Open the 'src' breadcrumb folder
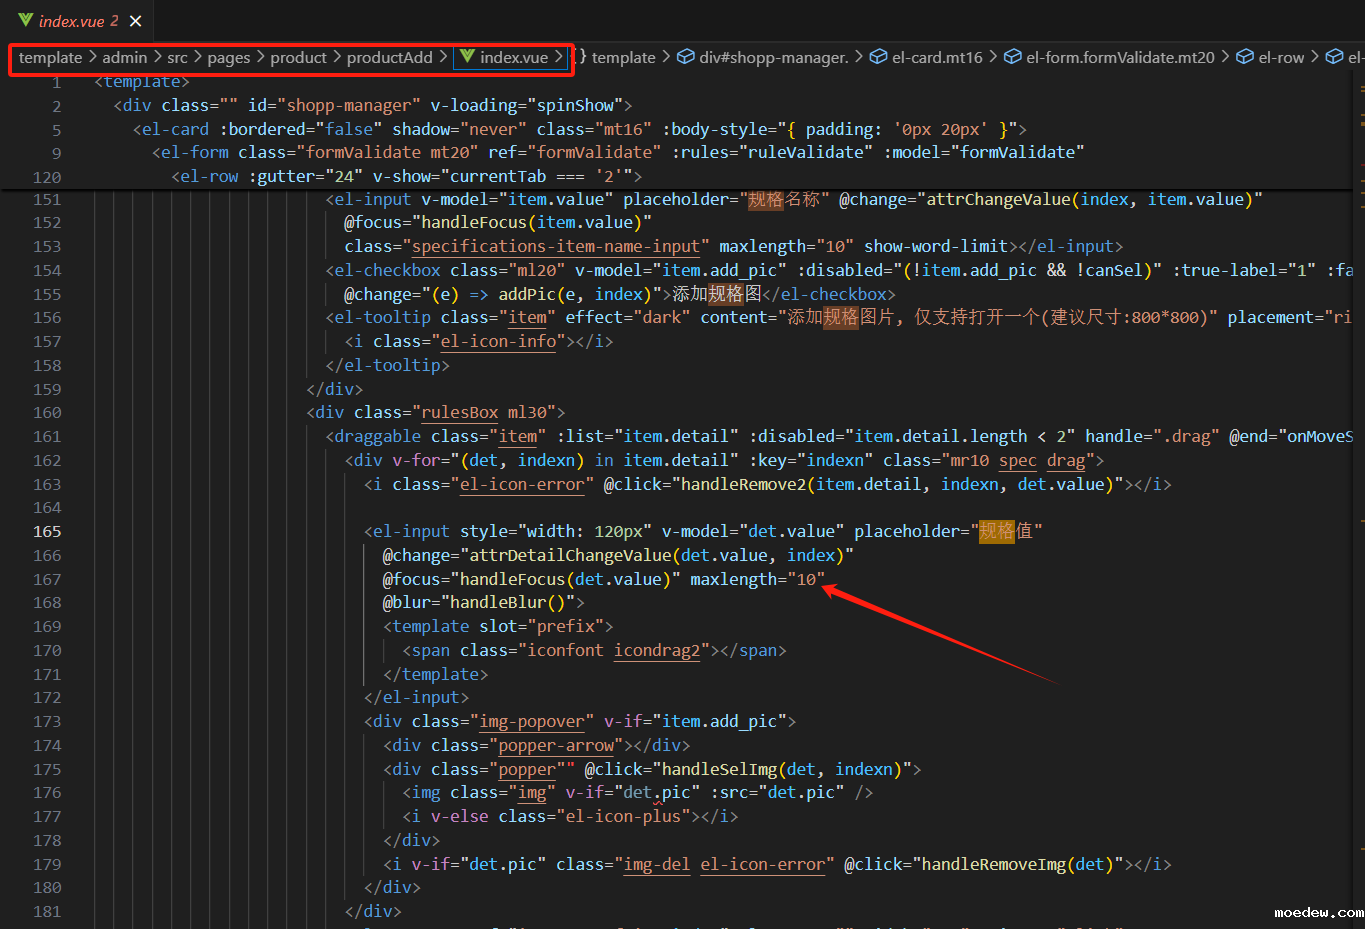This screenshot has width=1365, height=929. click(177, 57)
